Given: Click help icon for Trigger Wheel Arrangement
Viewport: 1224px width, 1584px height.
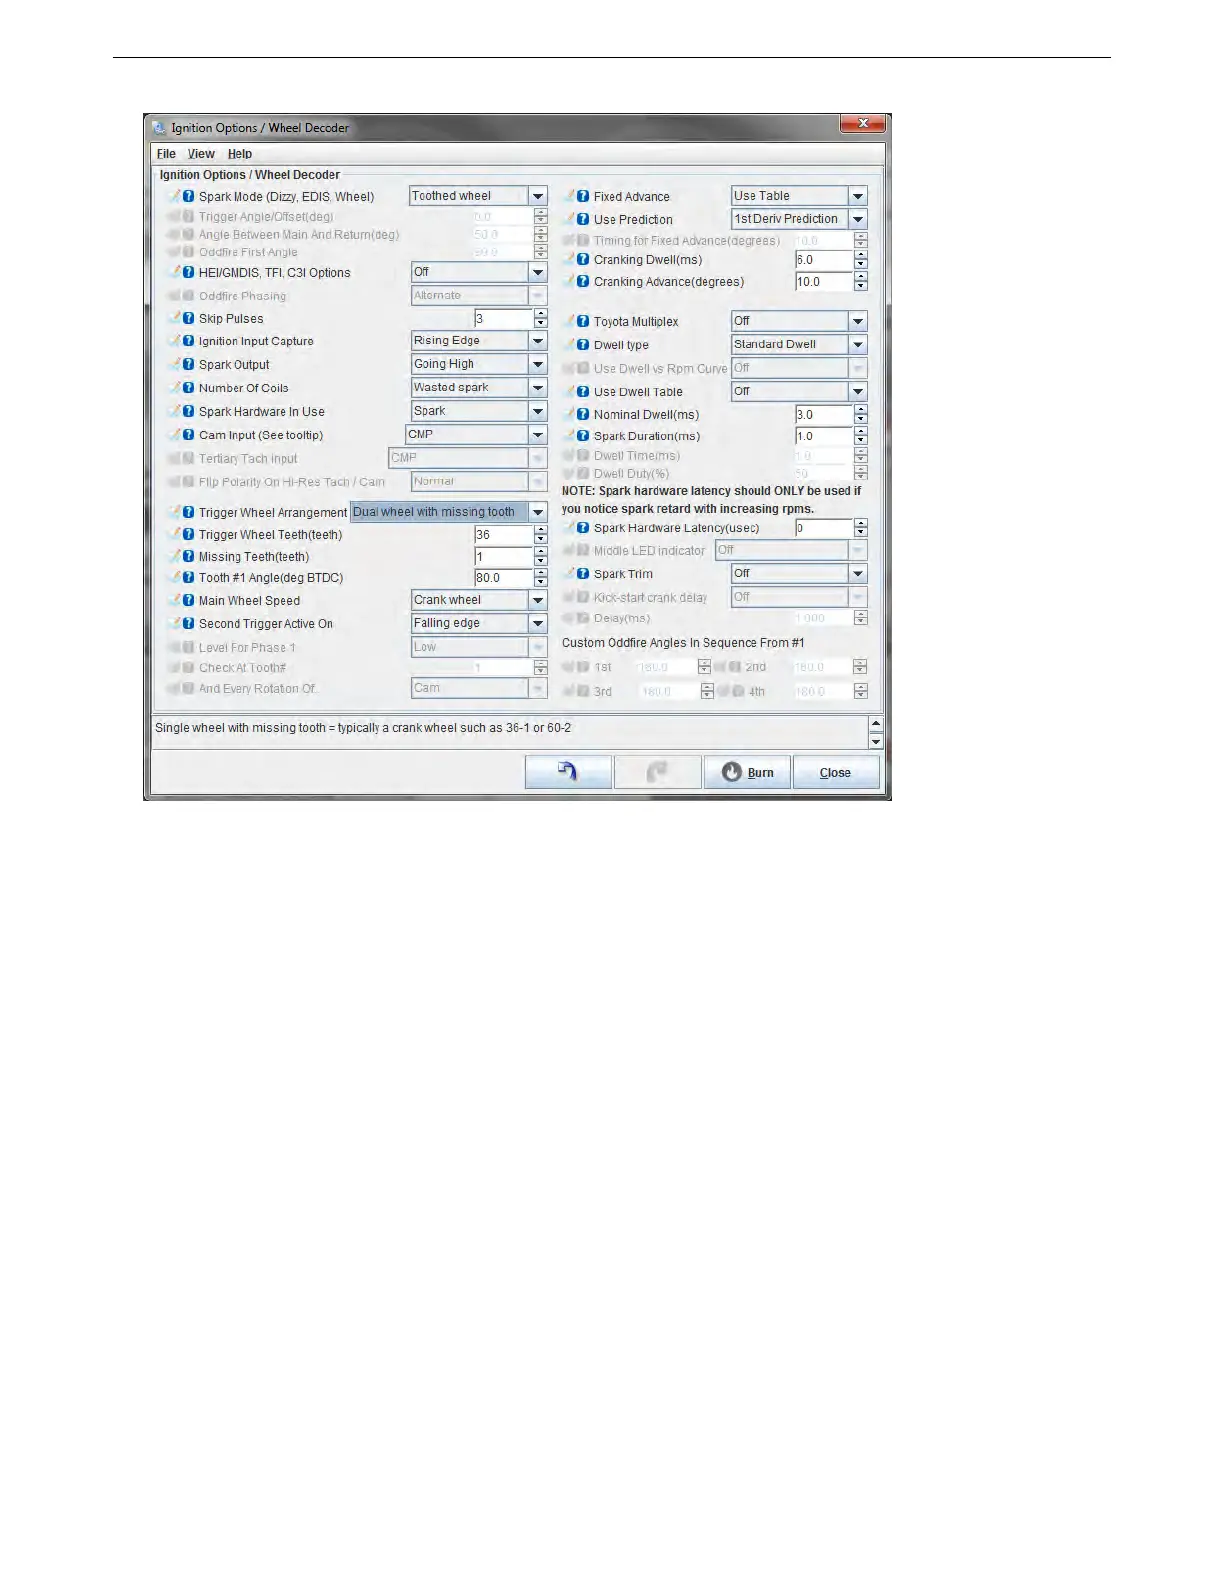Looking at the screenshot, I should pos(188,512).
